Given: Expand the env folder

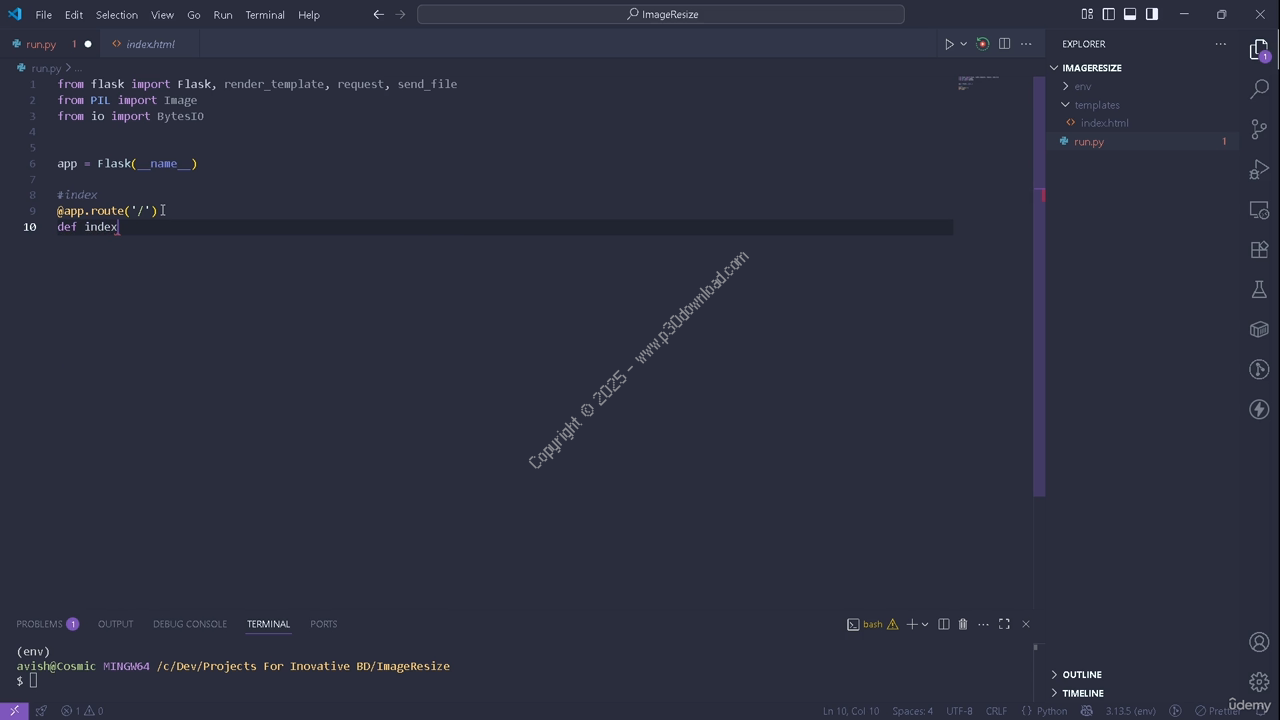Looking at the screenshot, I should coord(1082,86).
